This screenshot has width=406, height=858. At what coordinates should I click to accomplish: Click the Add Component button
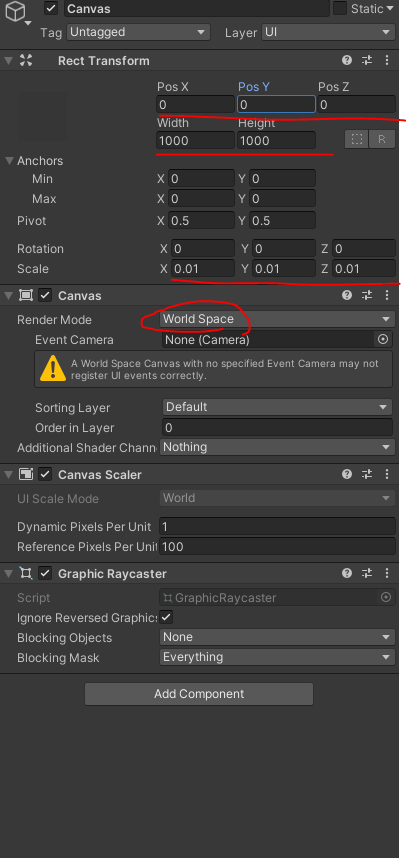[199, 694]
